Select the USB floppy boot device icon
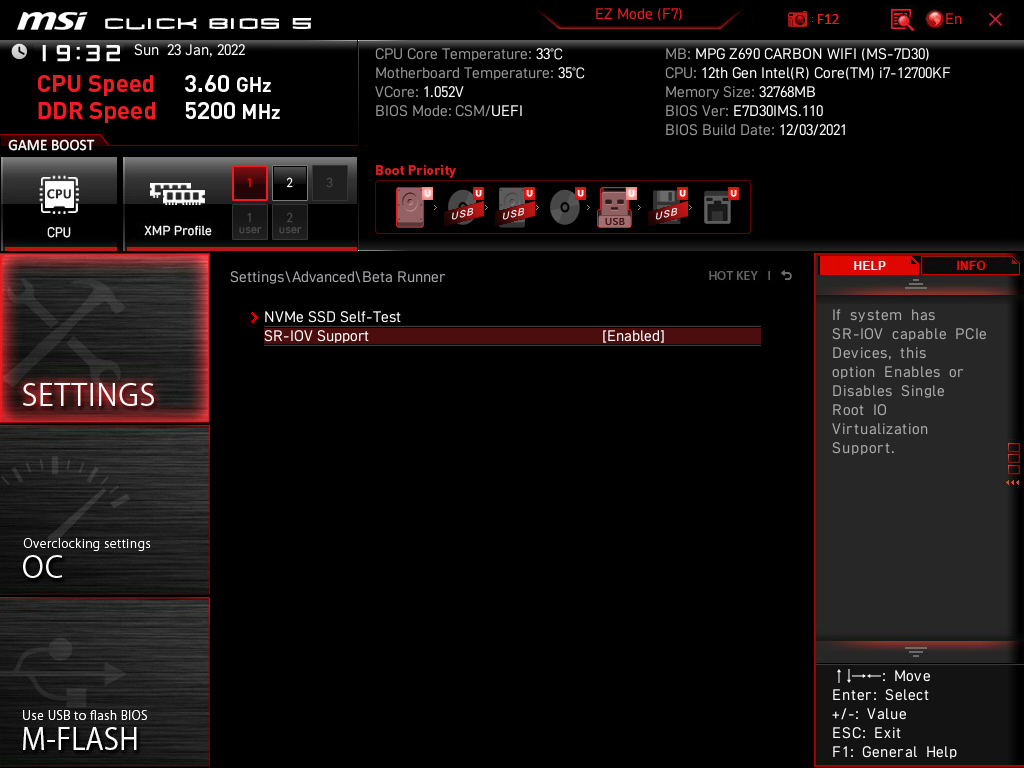Image resolution: width=1024 pixels, height=768 pixels. pyautogui.click(x=667, y=207)
